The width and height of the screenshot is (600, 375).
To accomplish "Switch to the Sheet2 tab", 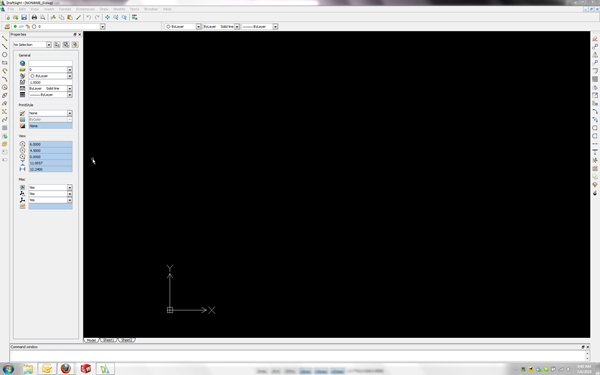I will tap(127, 340).
